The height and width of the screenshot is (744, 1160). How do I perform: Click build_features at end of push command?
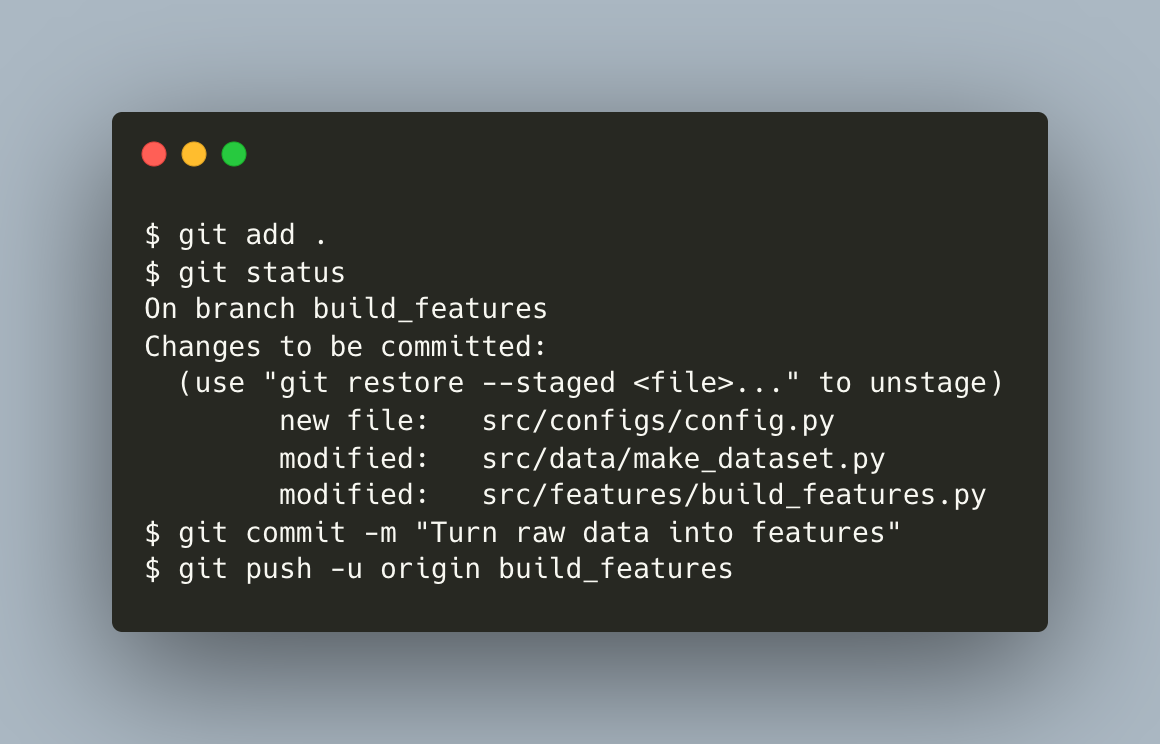coord(616,569)
